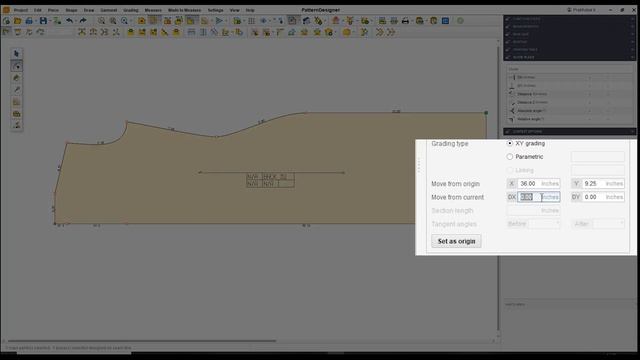Toggle the DX button in Move from current row
The image size is (640, 360).
(511, 197)
